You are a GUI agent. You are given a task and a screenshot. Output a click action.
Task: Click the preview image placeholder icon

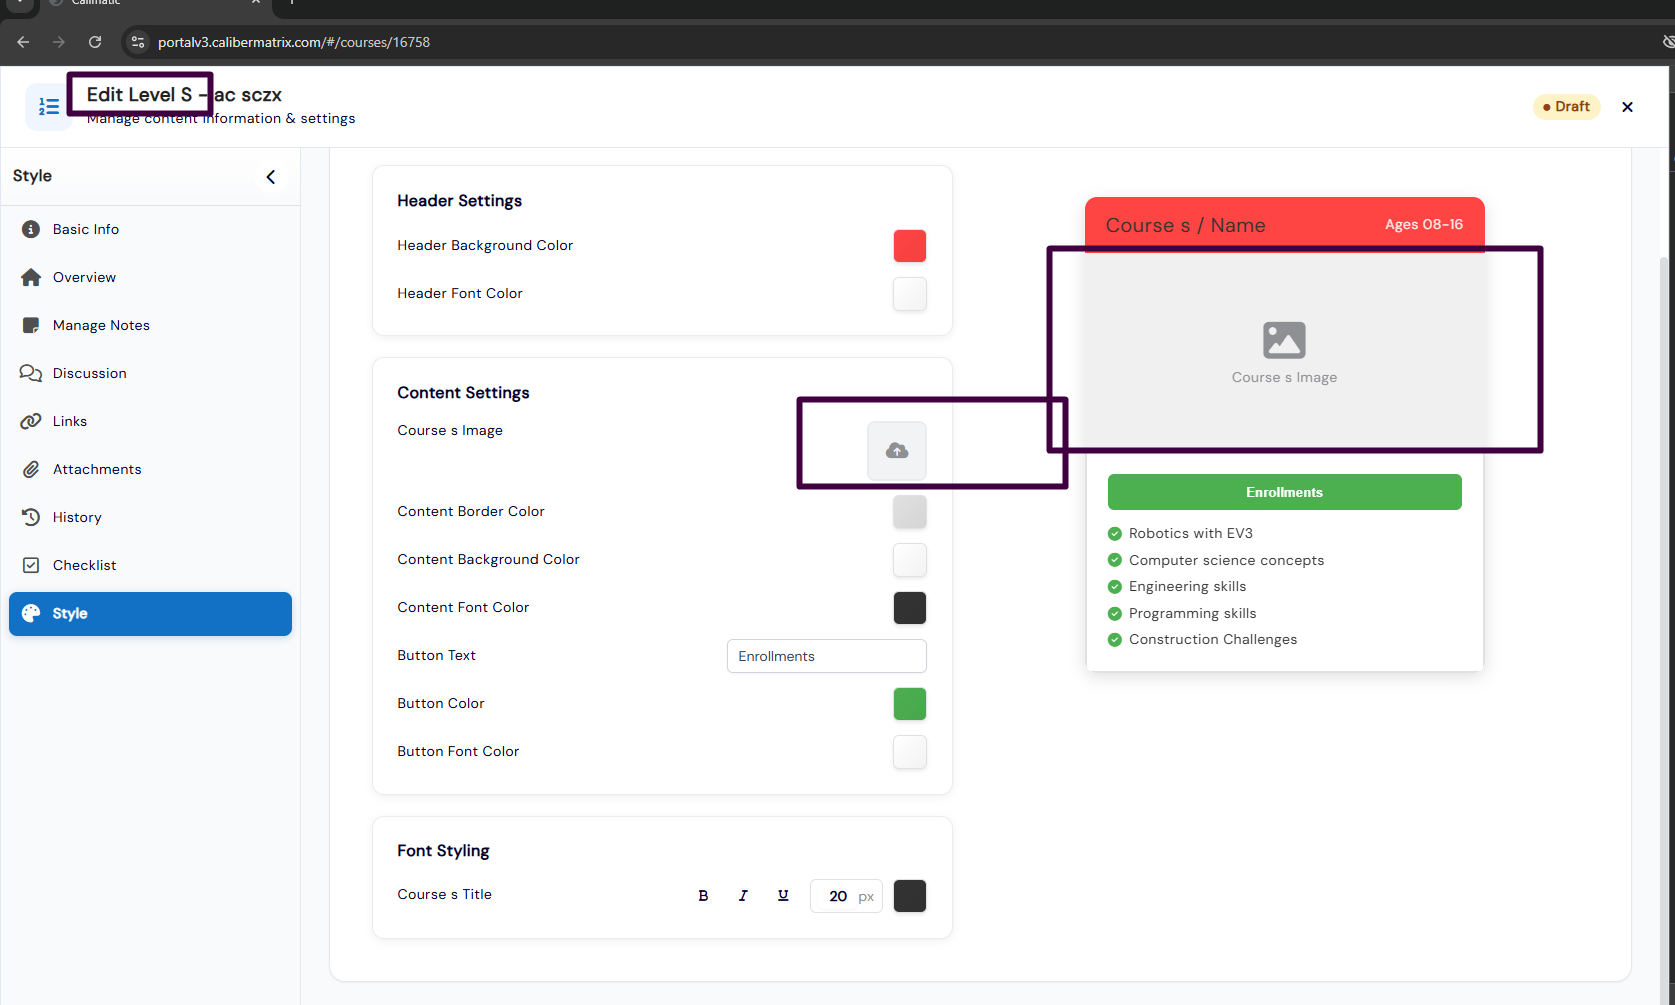pos(1285,340)
